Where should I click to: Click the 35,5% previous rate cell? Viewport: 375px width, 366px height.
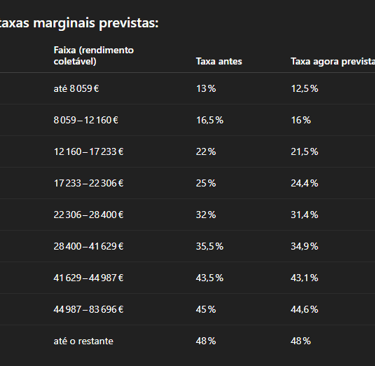[210, 246]
